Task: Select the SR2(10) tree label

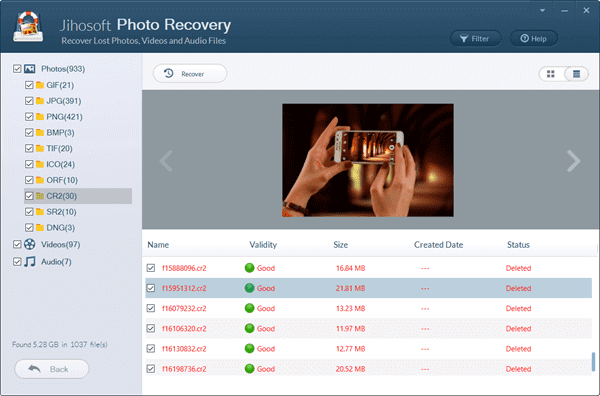Action: click(61, 212)
